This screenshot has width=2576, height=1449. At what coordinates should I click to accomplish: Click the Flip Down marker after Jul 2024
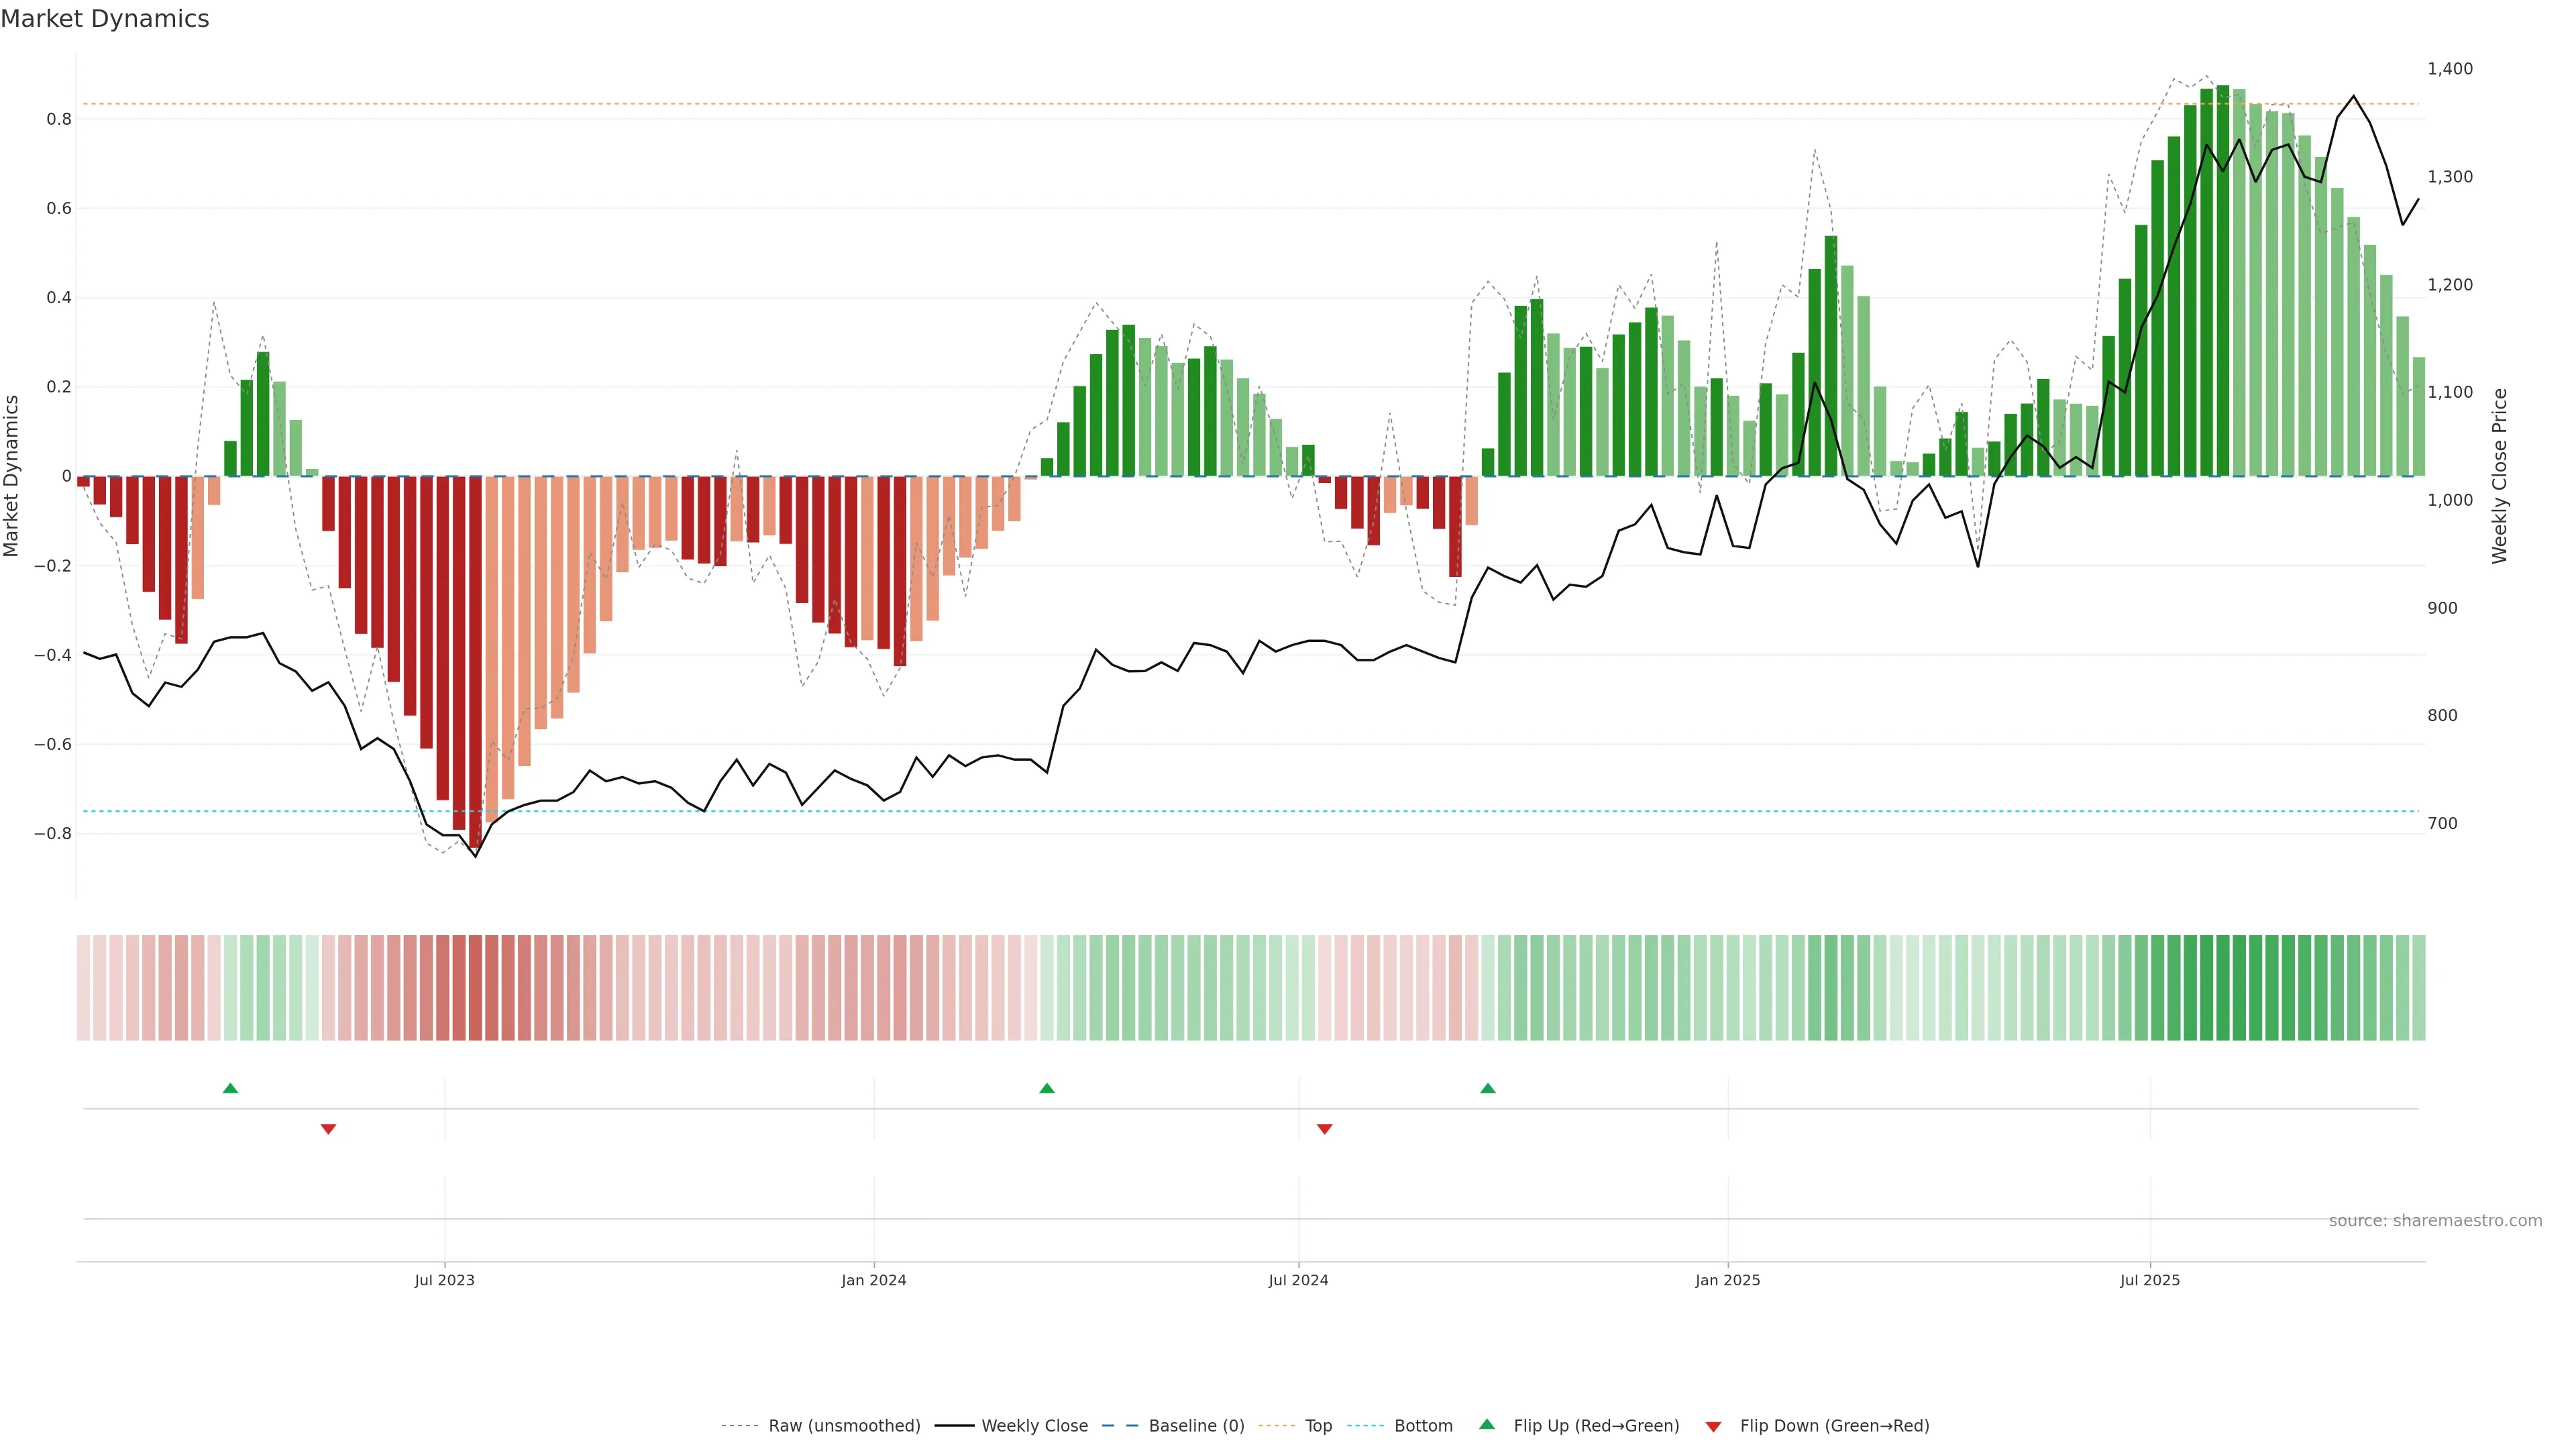tap(1325, 1129)
